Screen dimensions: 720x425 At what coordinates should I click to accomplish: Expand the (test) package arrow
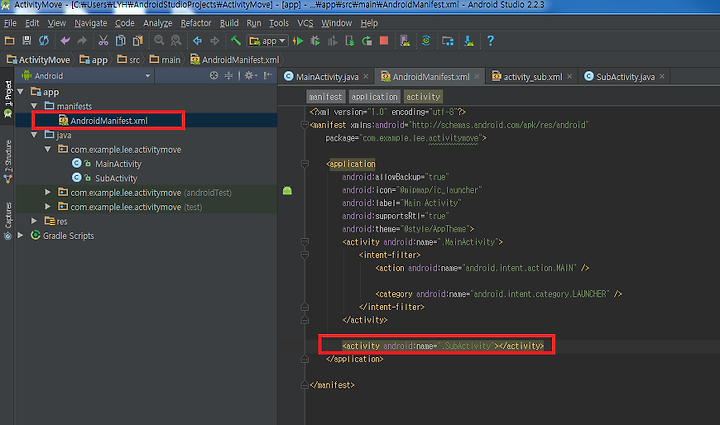[48, 207]
